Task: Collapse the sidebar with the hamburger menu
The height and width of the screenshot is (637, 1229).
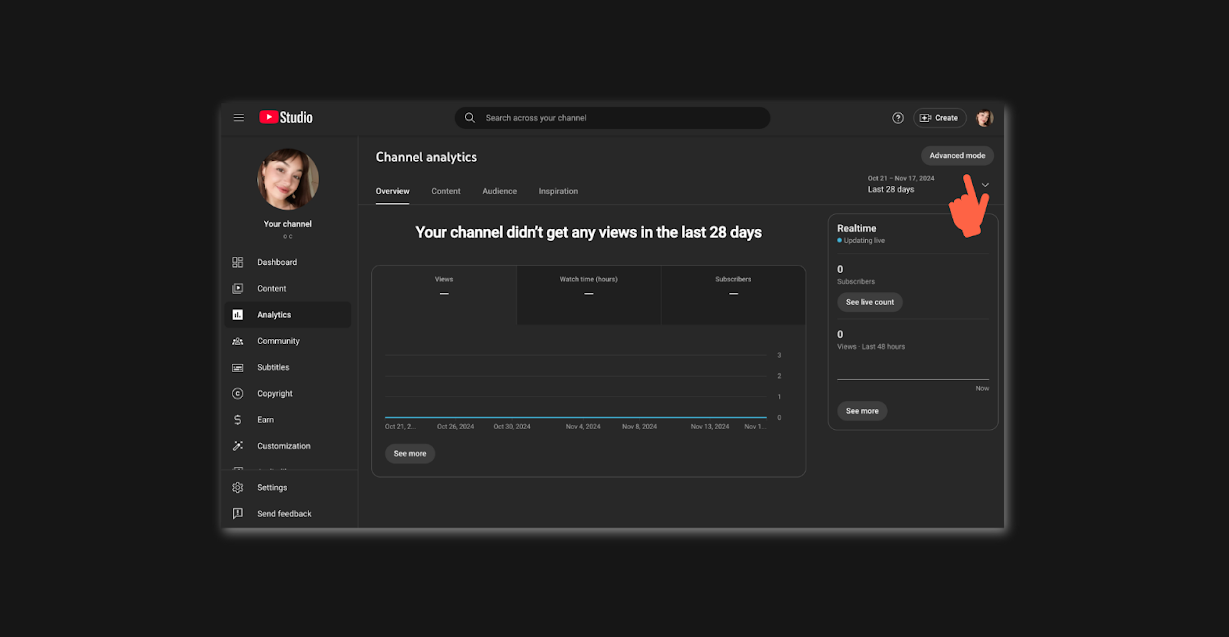Action: [239, 117]
